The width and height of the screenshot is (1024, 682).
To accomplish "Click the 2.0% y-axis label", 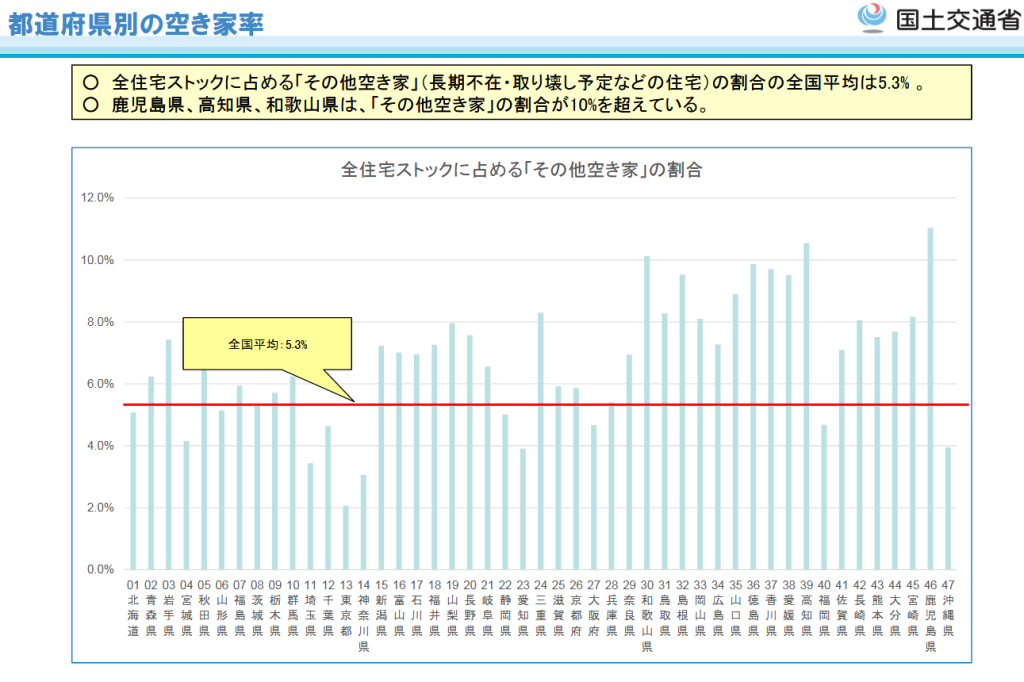I will (100, 508).
